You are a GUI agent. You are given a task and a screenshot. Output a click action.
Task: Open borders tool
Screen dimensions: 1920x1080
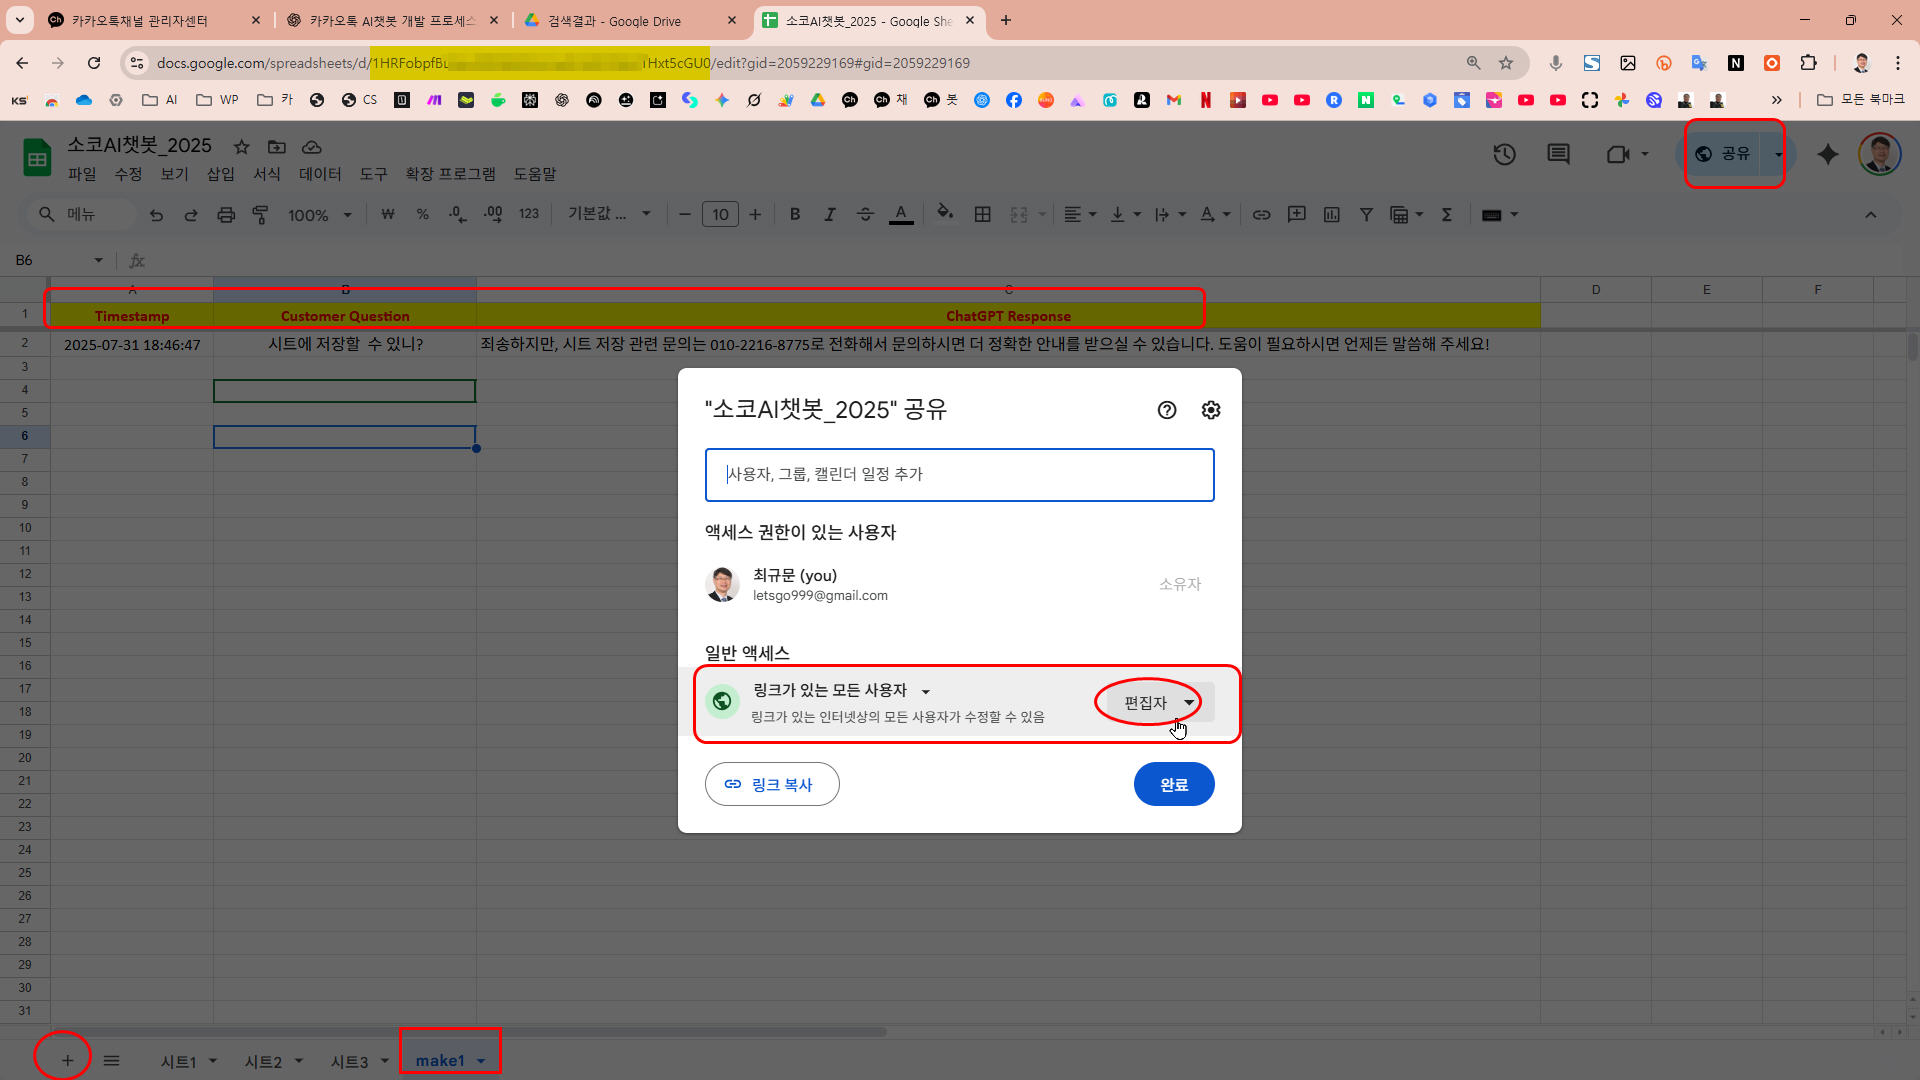(x=983, y=214)
